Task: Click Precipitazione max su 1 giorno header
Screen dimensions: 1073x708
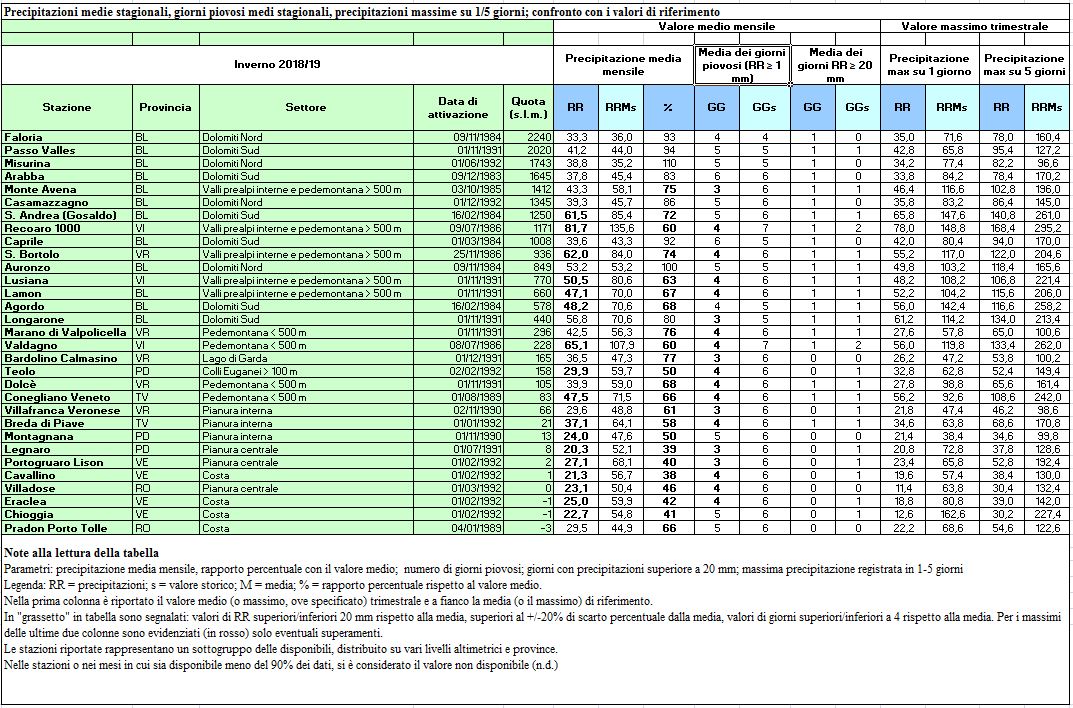Action: 929,65
